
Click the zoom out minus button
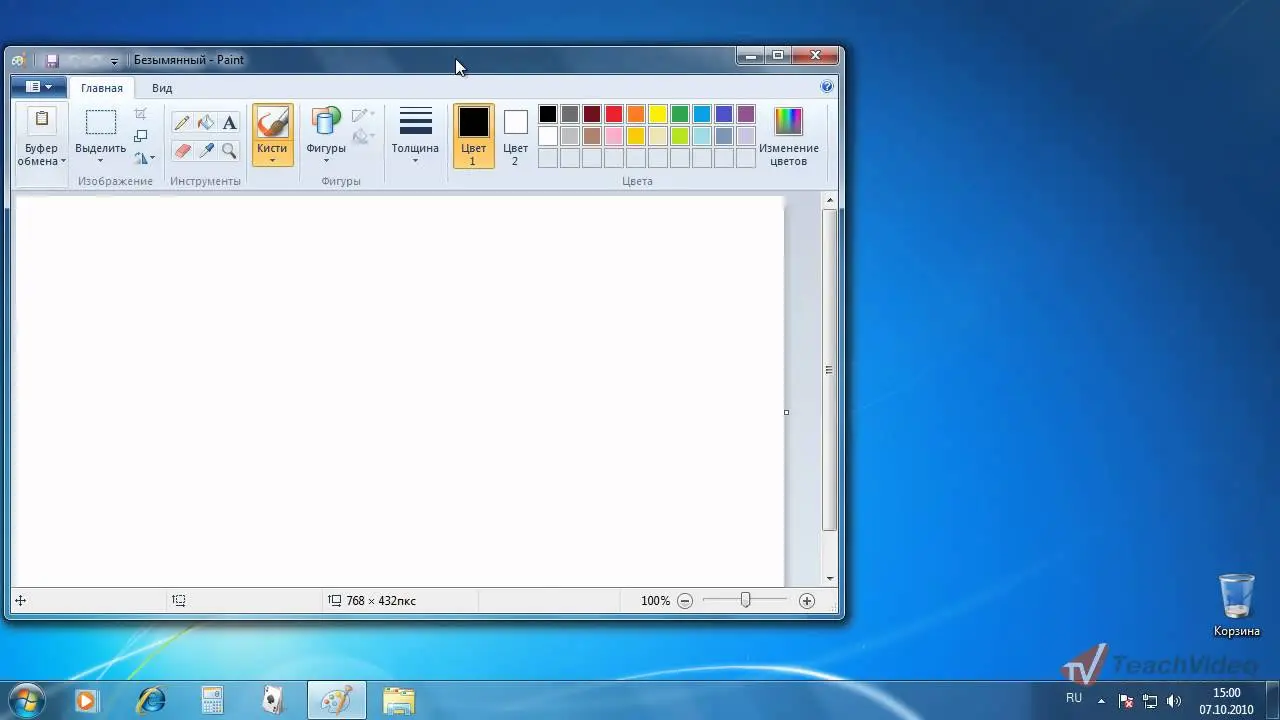point(685,601)
